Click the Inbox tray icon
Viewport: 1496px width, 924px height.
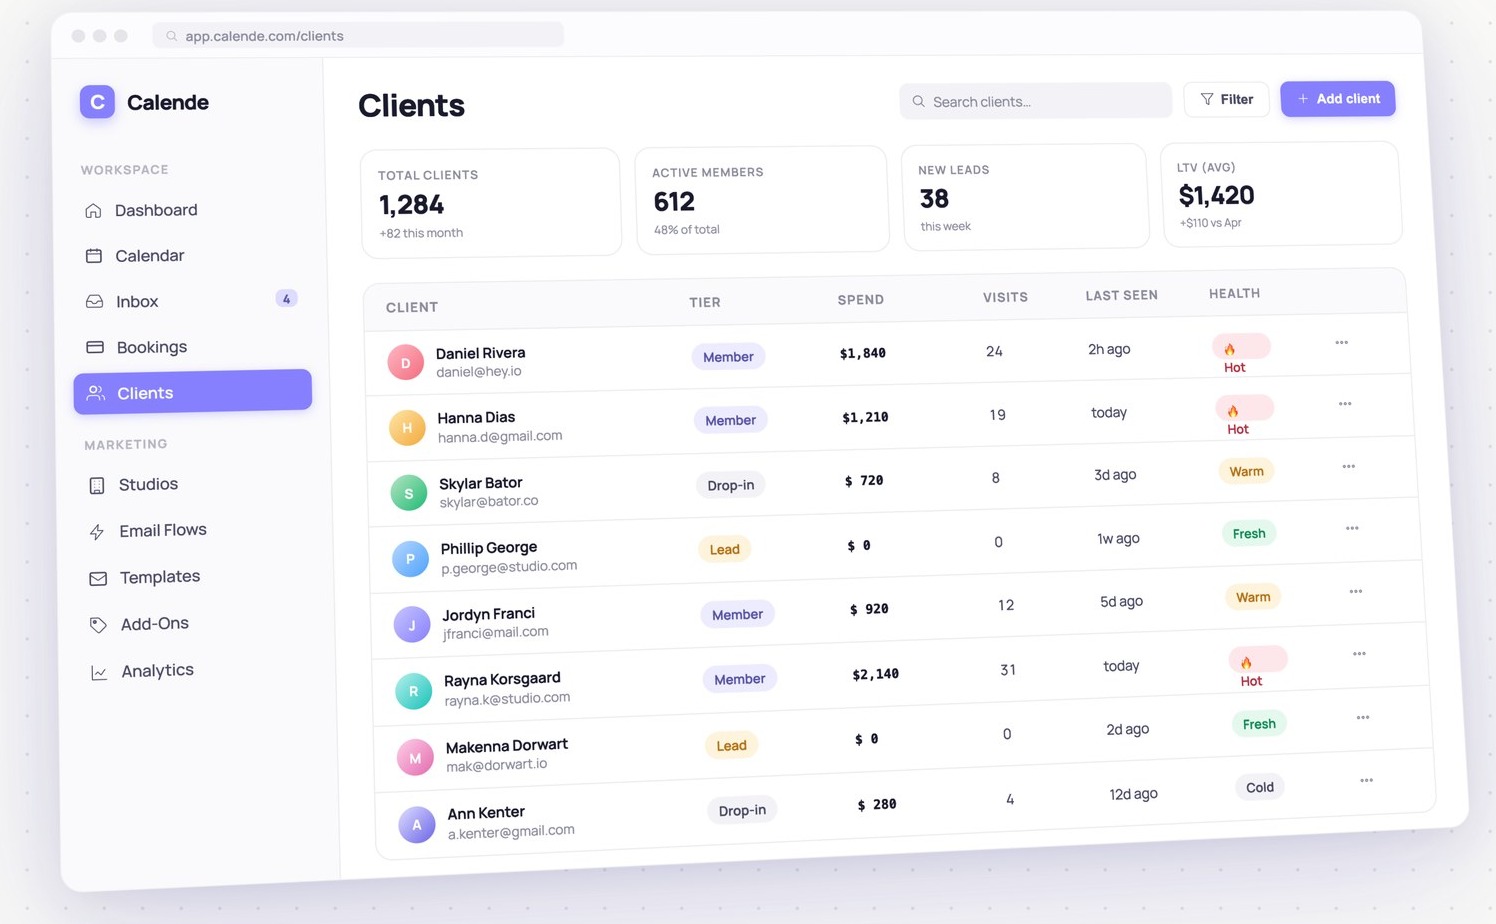click(95, 301)
